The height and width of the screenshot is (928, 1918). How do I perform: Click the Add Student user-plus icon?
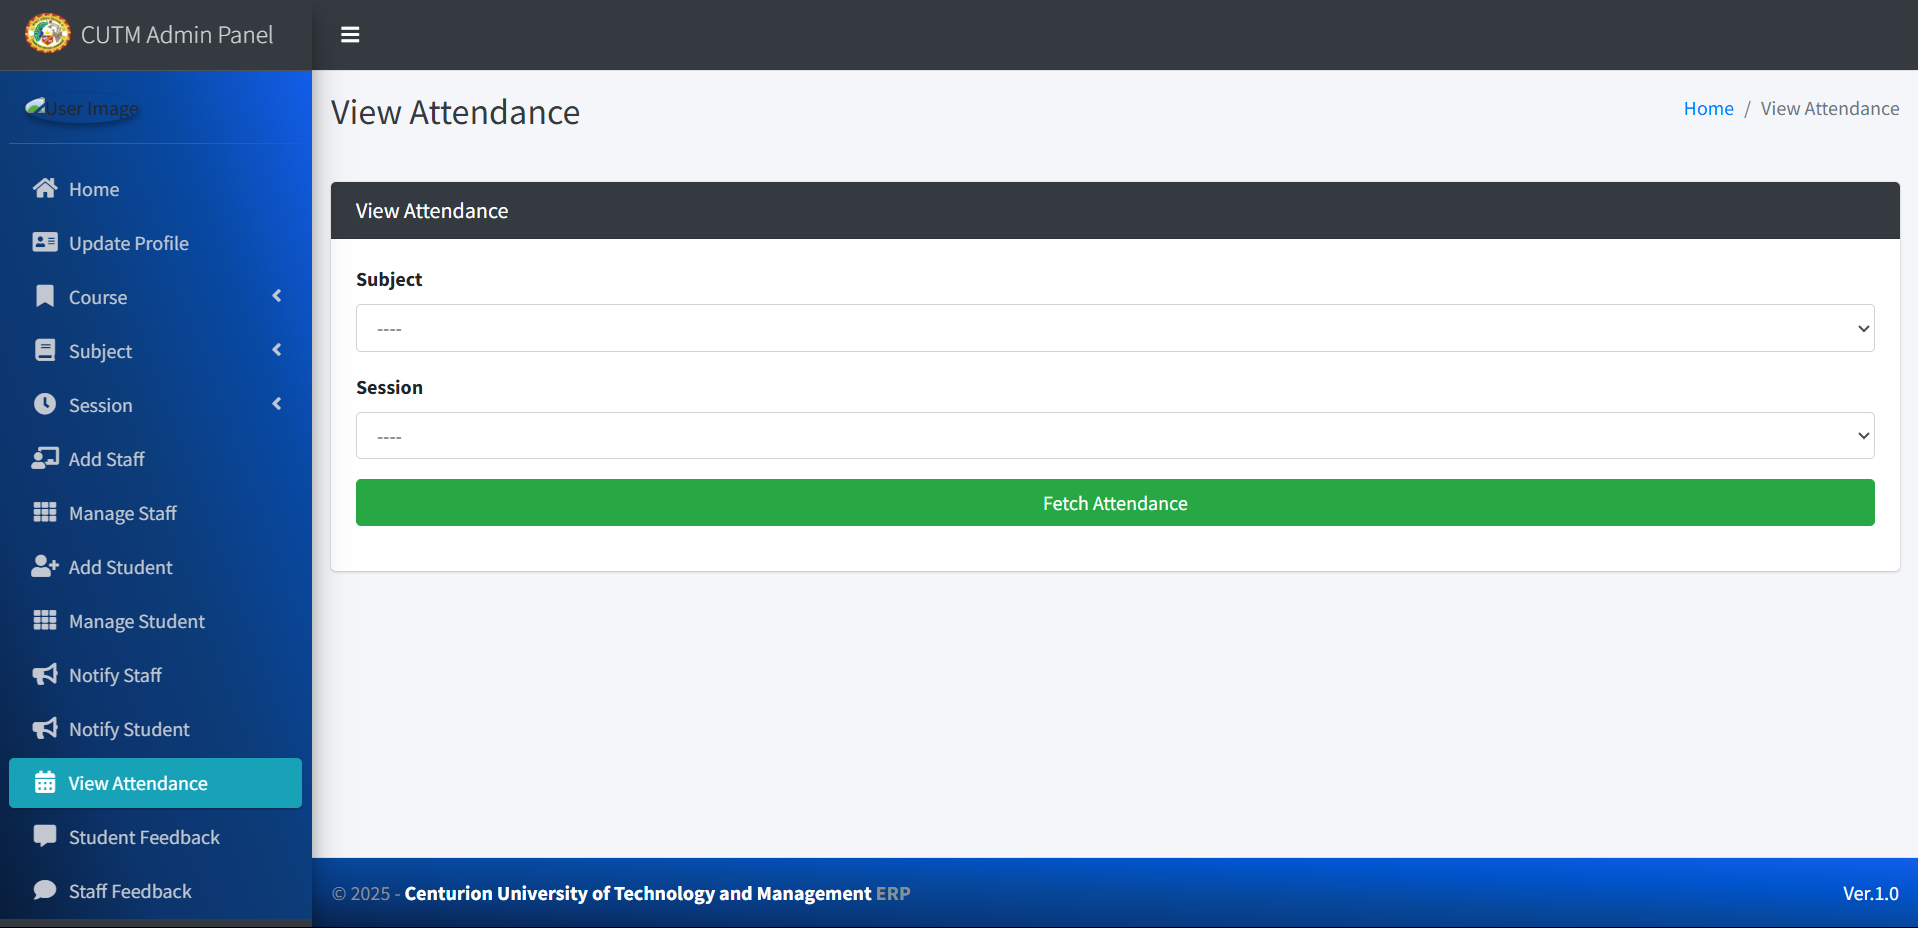(45, 566)
